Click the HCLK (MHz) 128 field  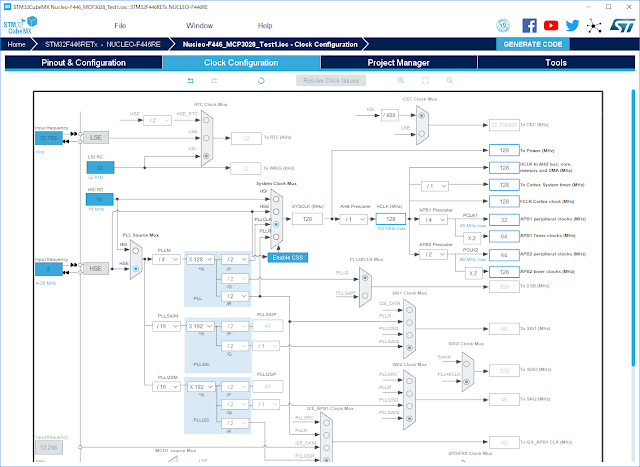[x=391, y=219]
